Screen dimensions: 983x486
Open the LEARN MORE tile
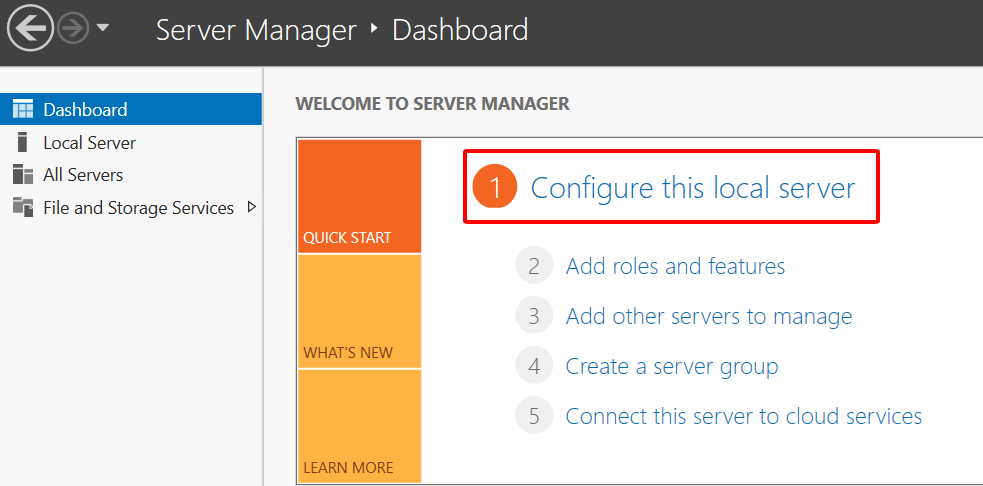359,426
